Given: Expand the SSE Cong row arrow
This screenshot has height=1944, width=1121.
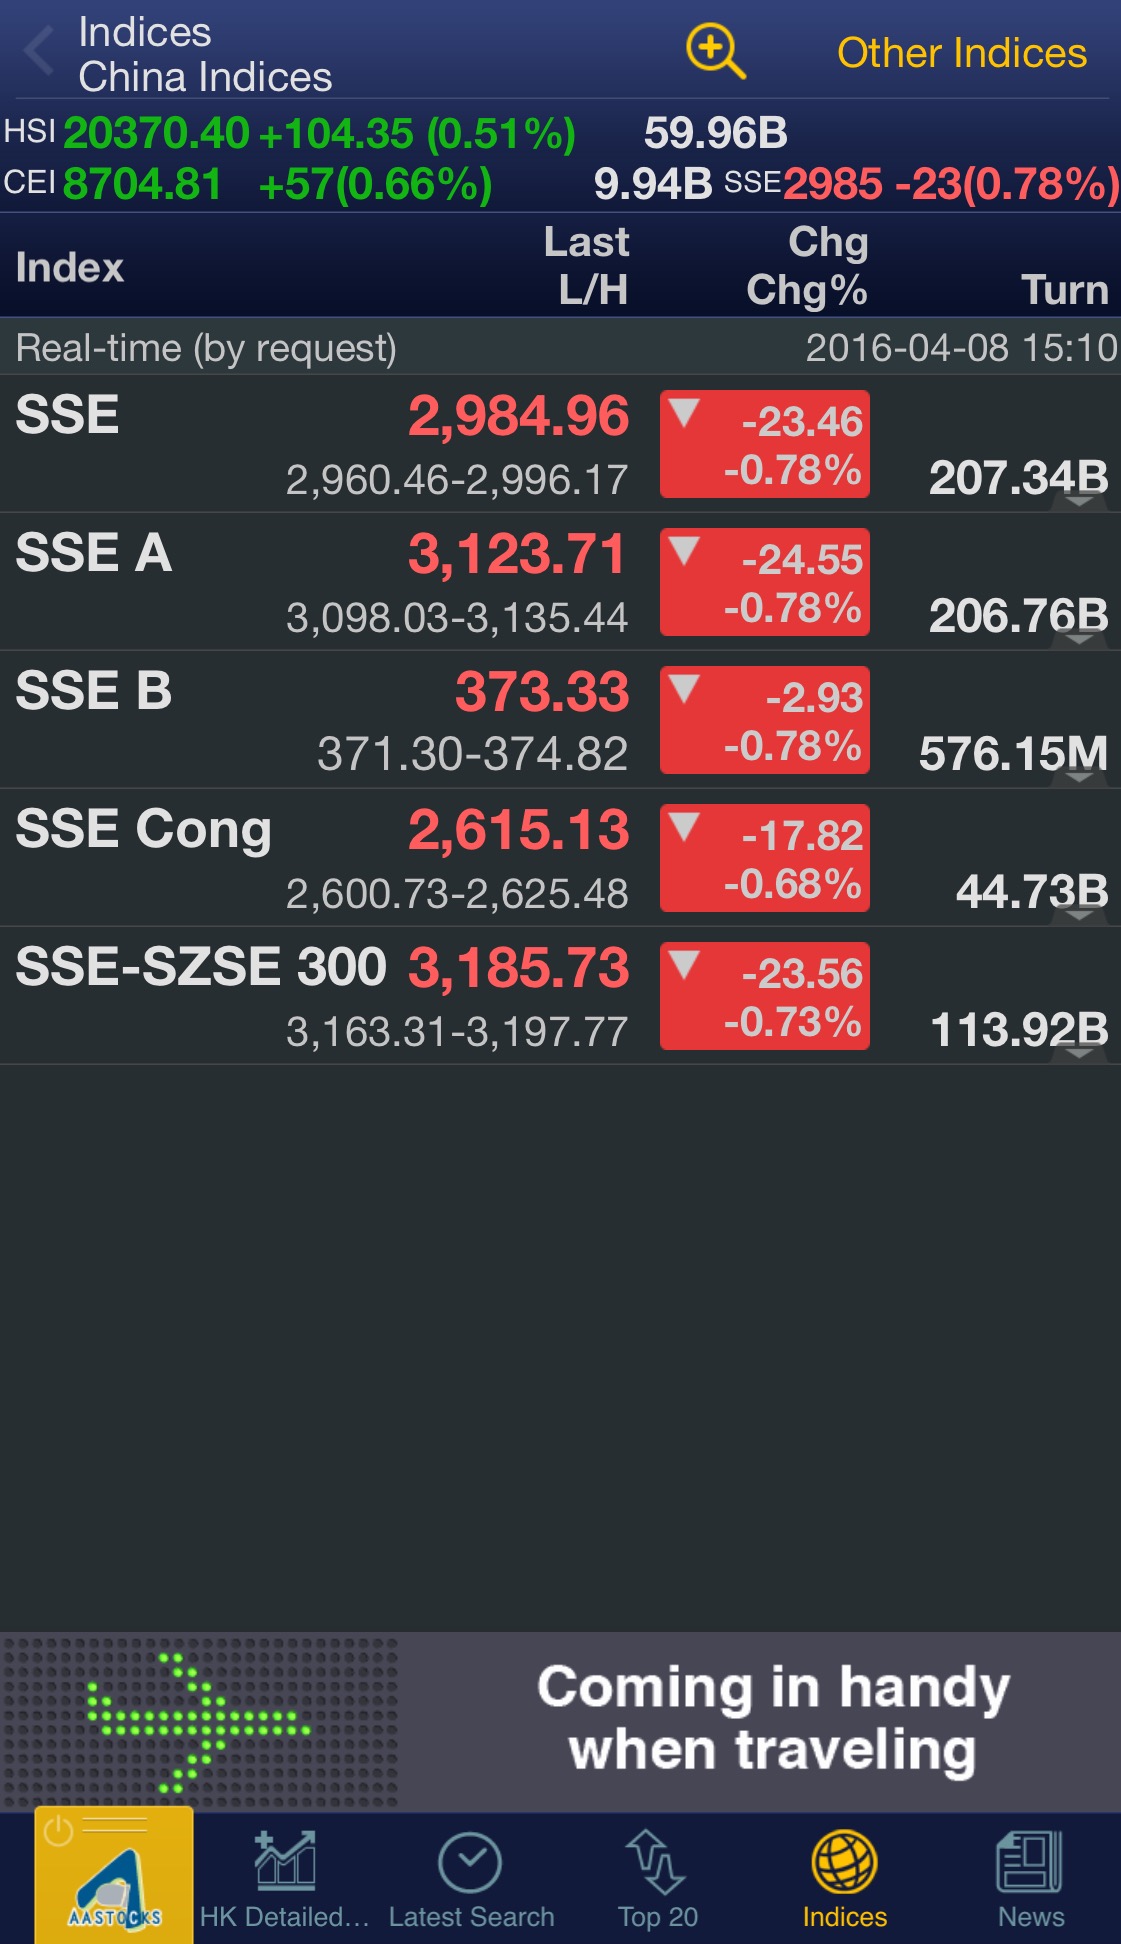Looking at the screenshot, I should pyautogui.click(x=1079, y=914).
